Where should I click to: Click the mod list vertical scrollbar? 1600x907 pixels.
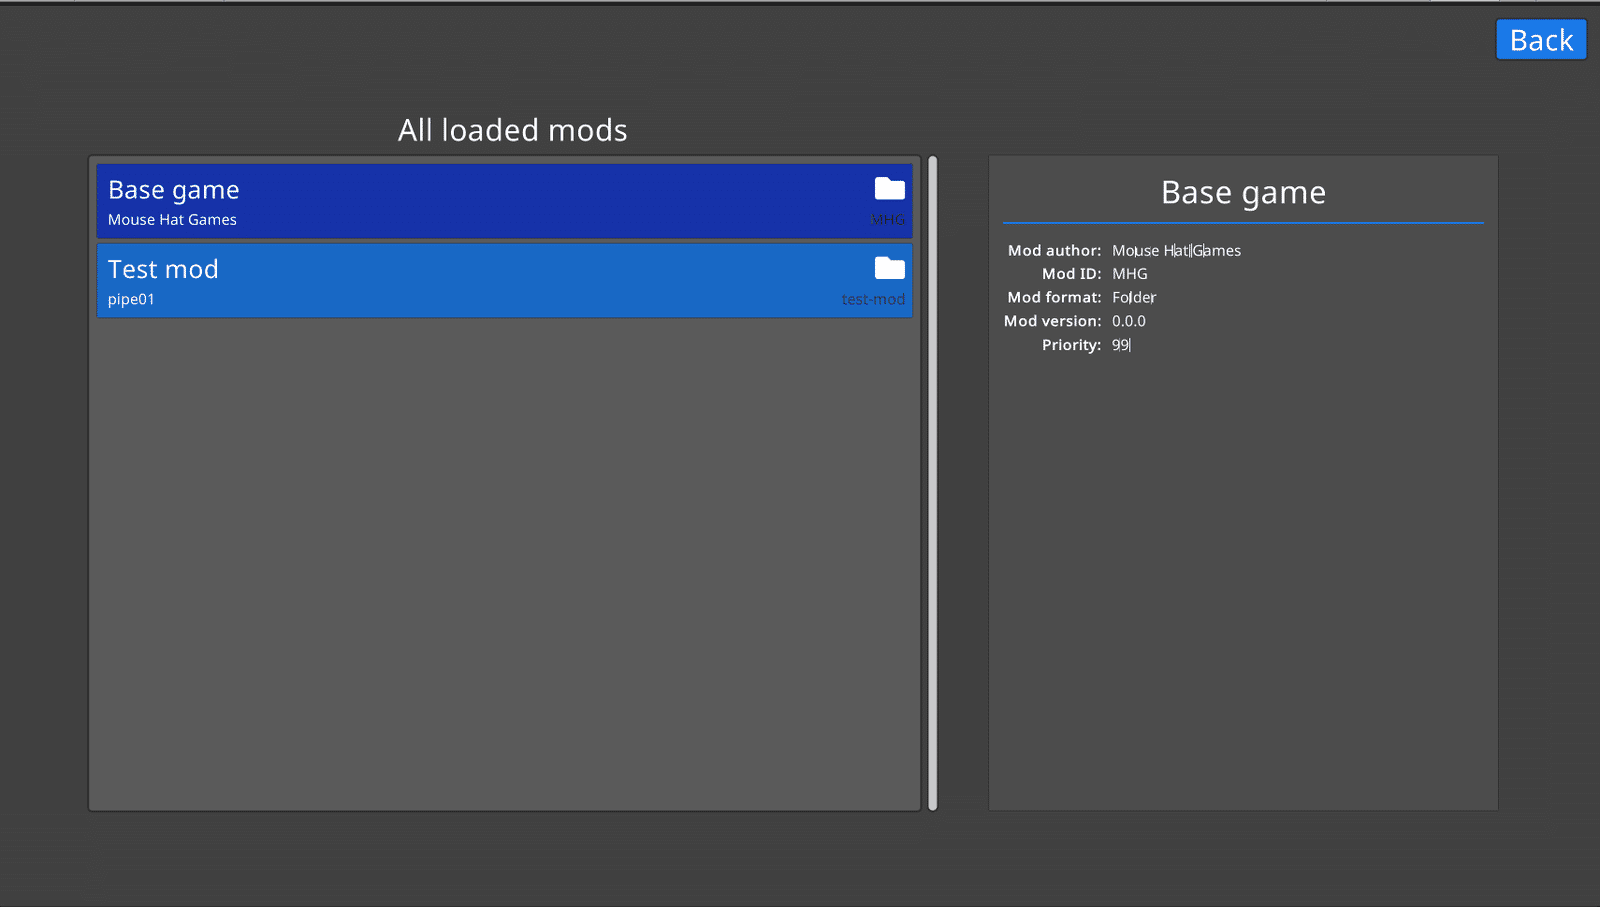point(932,483)
